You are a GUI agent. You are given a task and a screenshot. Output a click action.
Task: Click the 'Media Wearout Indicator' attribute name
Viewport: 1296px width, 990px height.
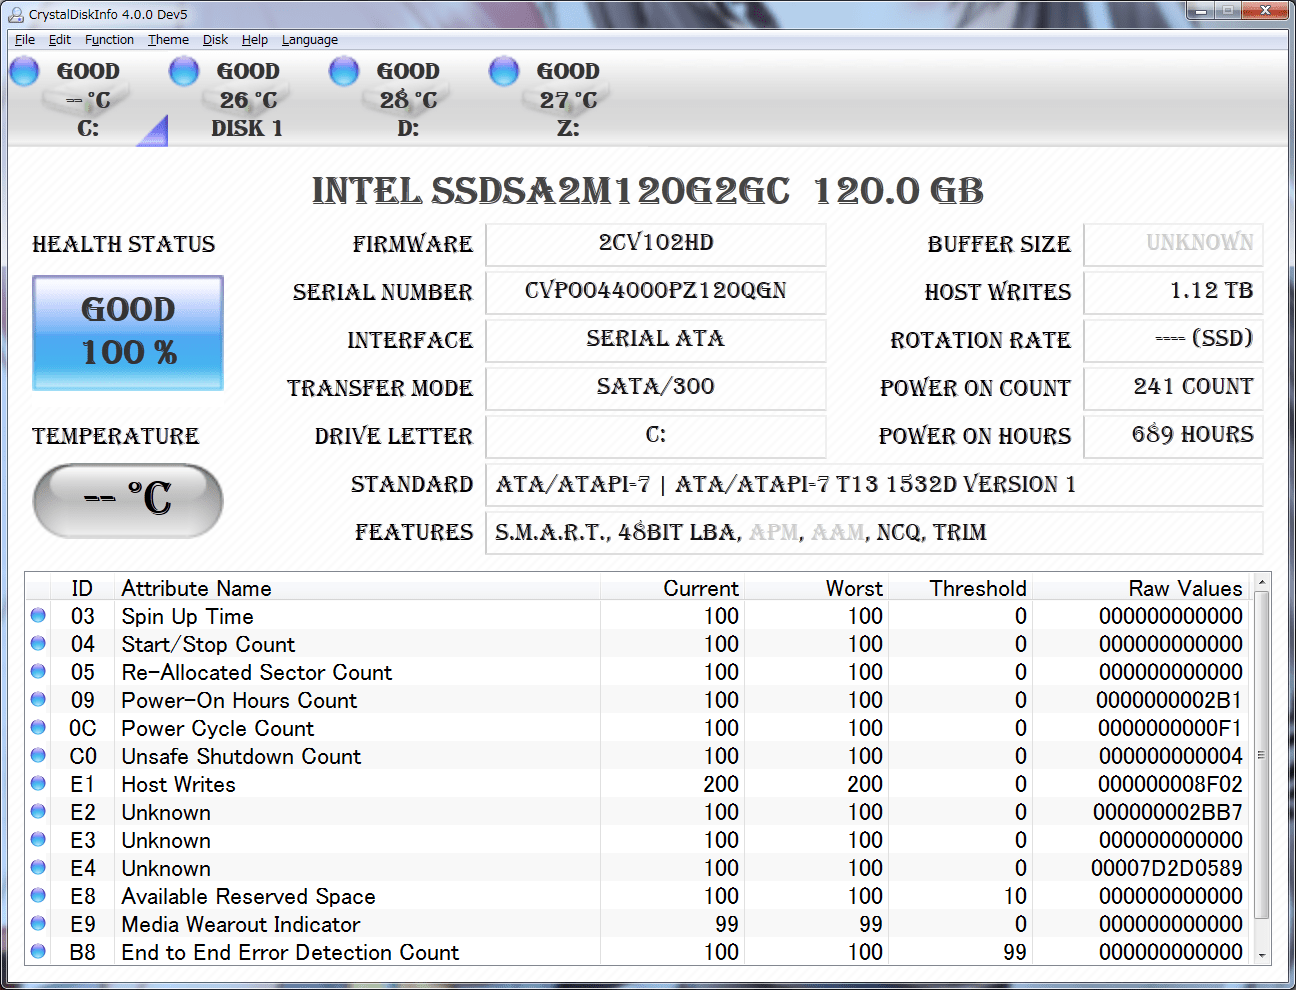[241, 924]
